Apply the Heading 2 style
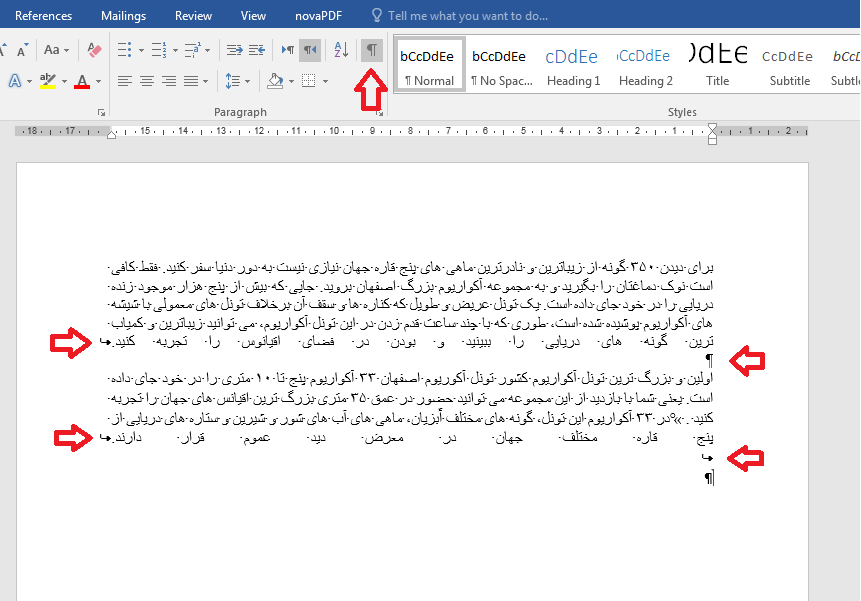Screen dimensions: 861x601 pos(645,65)
